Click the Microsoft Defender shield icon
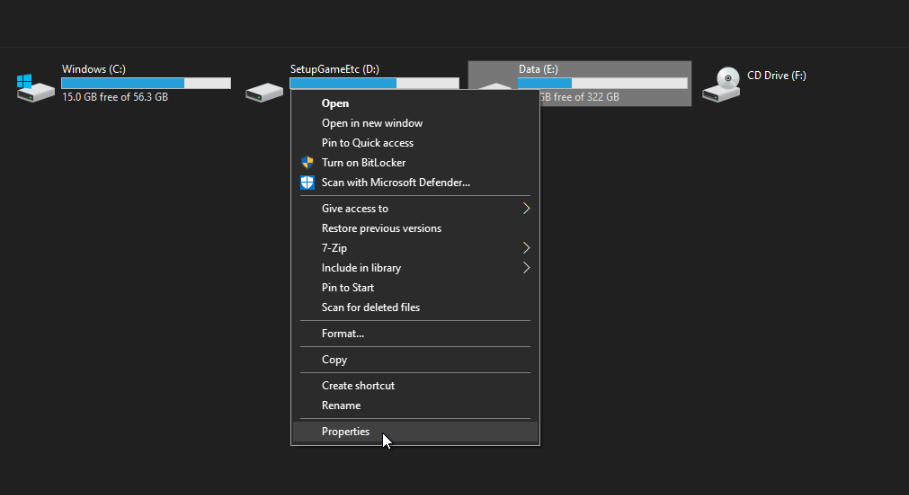Screen dimensions: 909x495 click(x=307, y=183)
